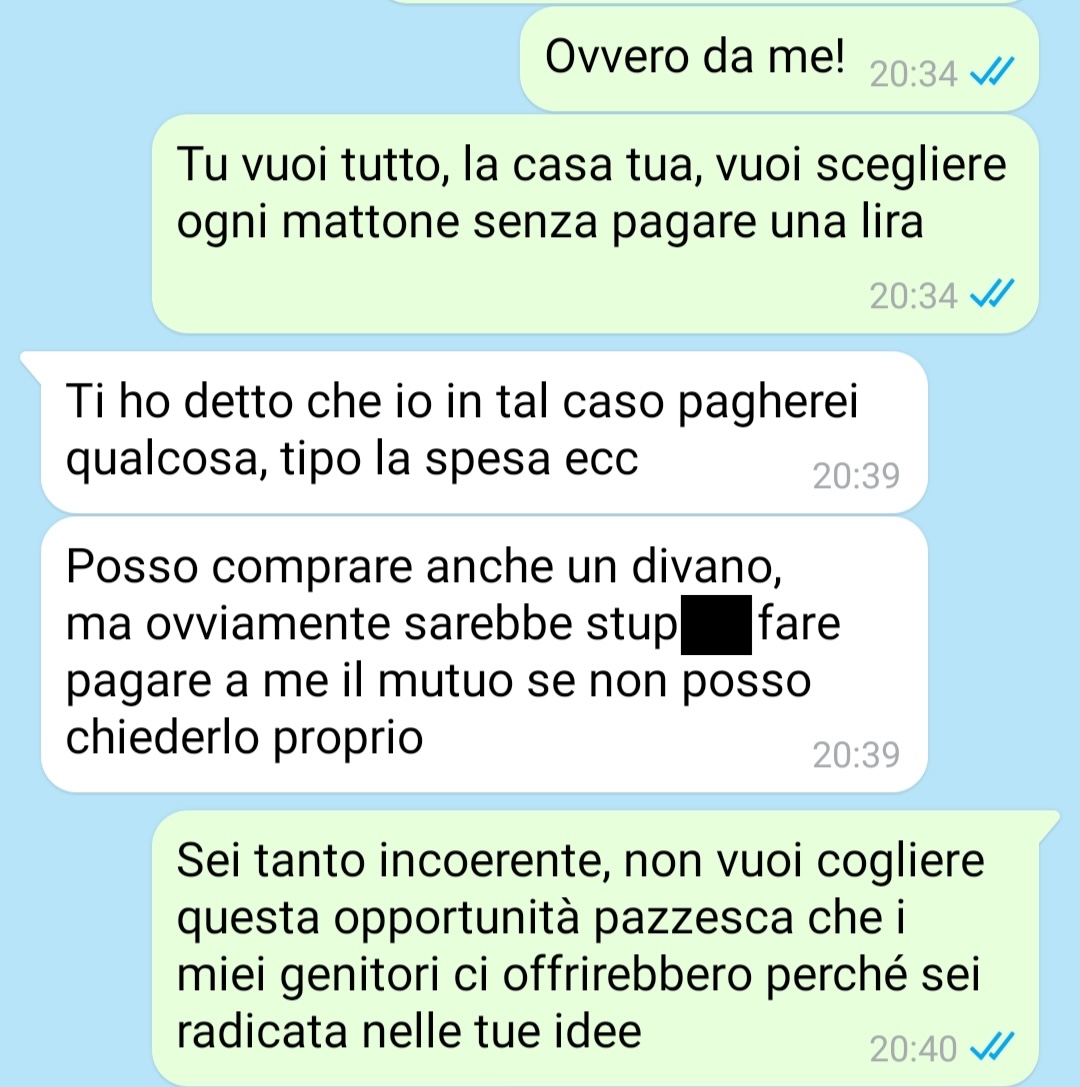Select the blue read ticks beside 'Ovvero da me!'
This screenshot has width=1080, height=1087.
pos(992,71)
